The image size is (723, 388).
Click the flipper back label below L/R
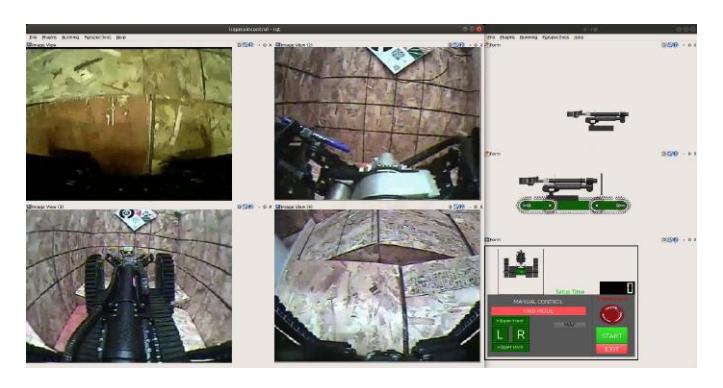click(x=510, y=347)
